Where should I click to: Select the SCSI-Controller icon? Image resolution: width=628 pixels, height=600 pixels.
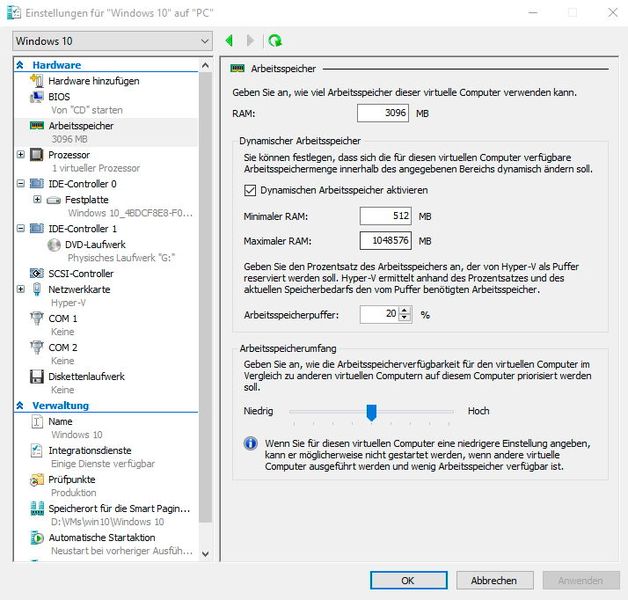pos(36,273)
